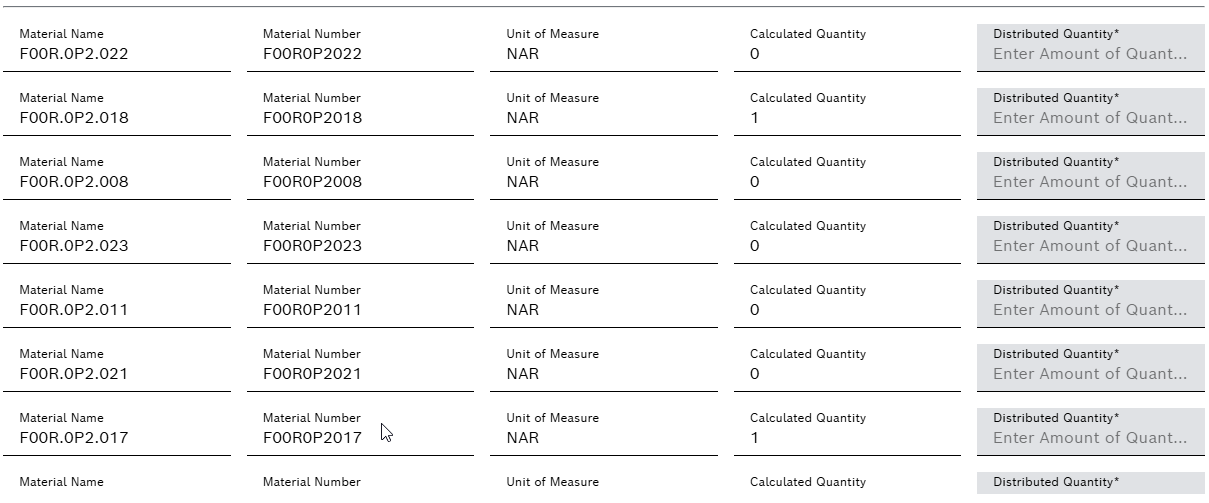
Task: Select Material Number F00R0P2021
Action: (x=312, y=374)
